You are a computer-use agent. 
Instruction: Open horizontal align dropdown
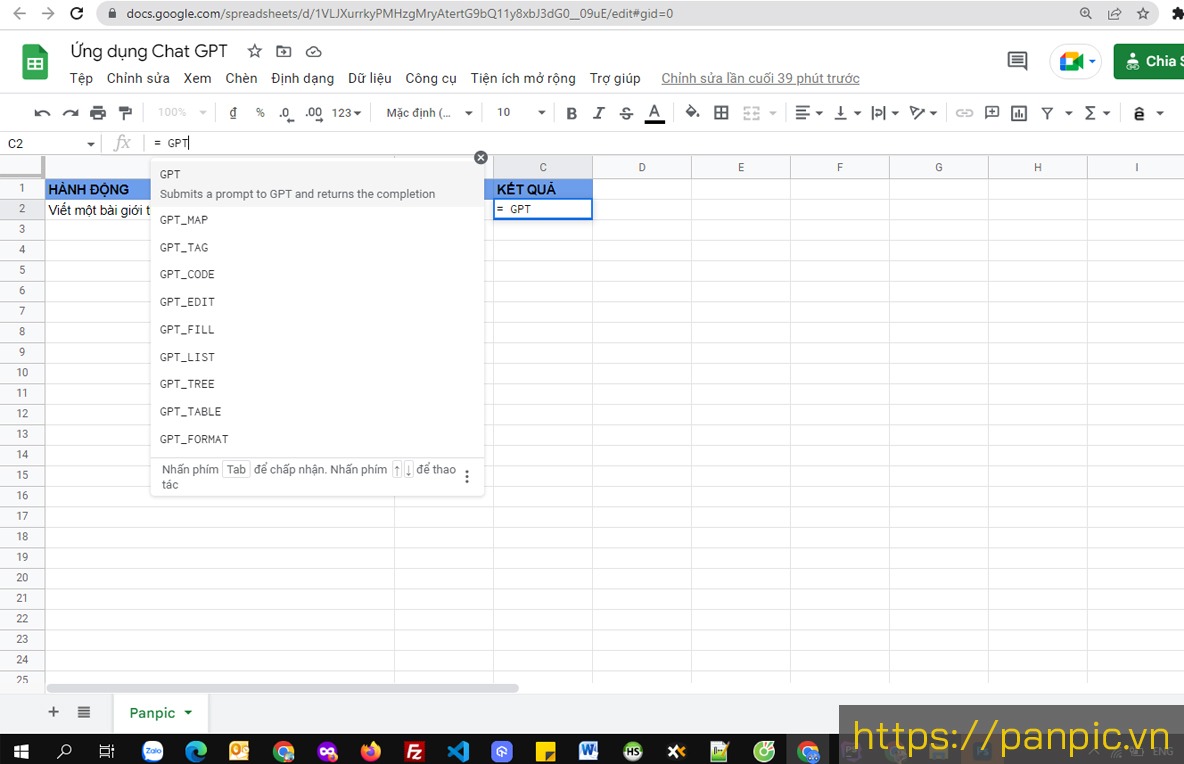[808, 112]
